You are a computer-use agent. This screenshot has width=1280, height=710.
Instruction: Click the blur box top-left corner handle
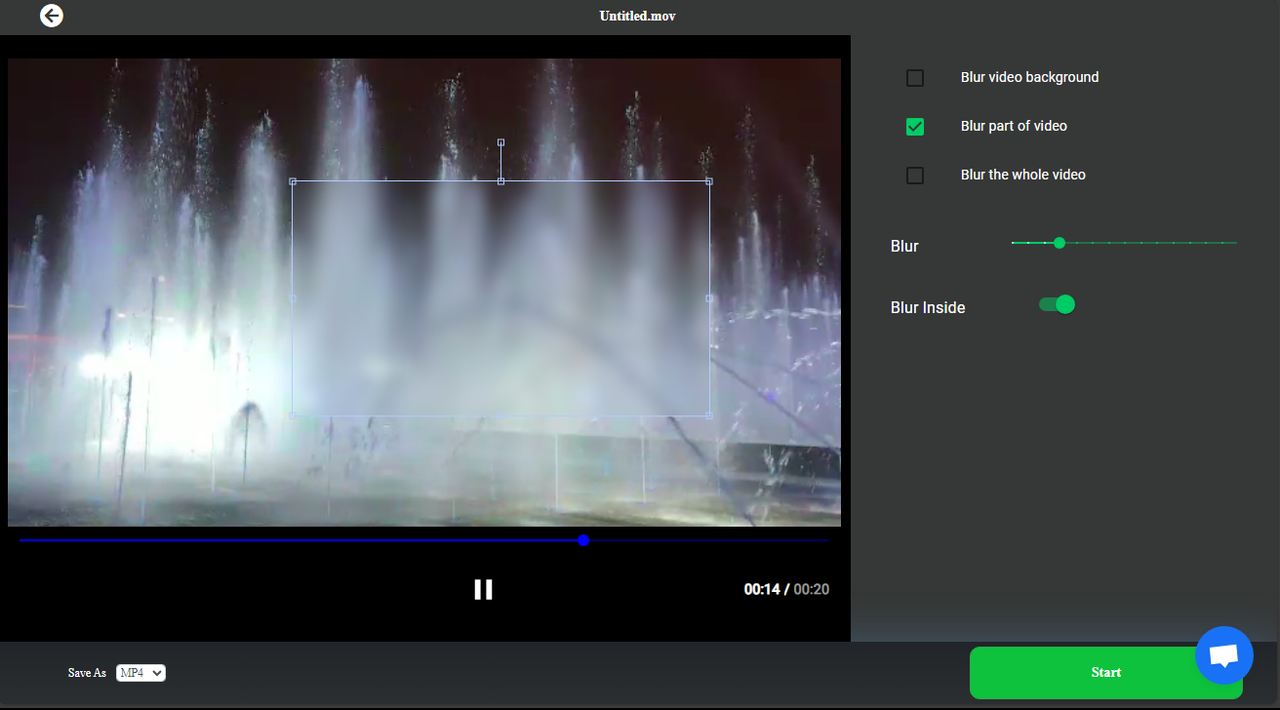(x=292, y=181)
